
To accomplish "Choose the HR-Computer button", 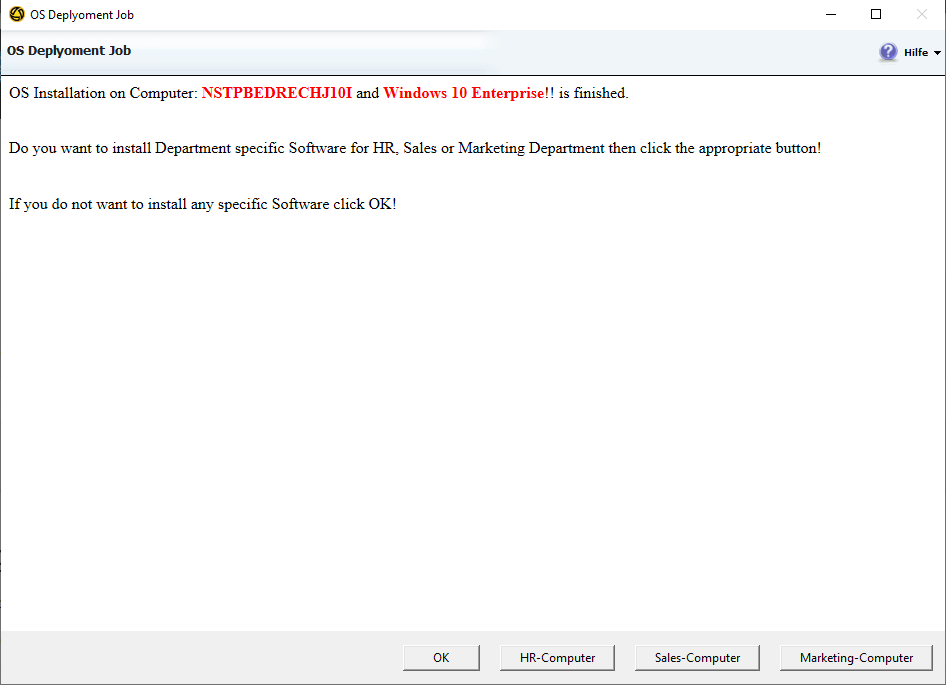I will pyautogui.click(x=557, y=658).
